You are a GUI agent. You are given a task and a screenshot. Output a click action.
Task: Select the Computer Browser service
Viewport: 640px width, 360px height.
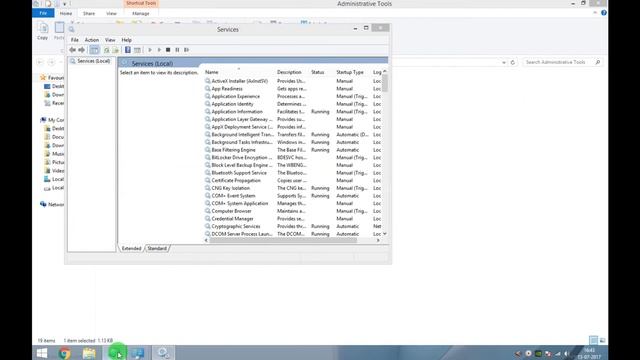coord(293,211)
